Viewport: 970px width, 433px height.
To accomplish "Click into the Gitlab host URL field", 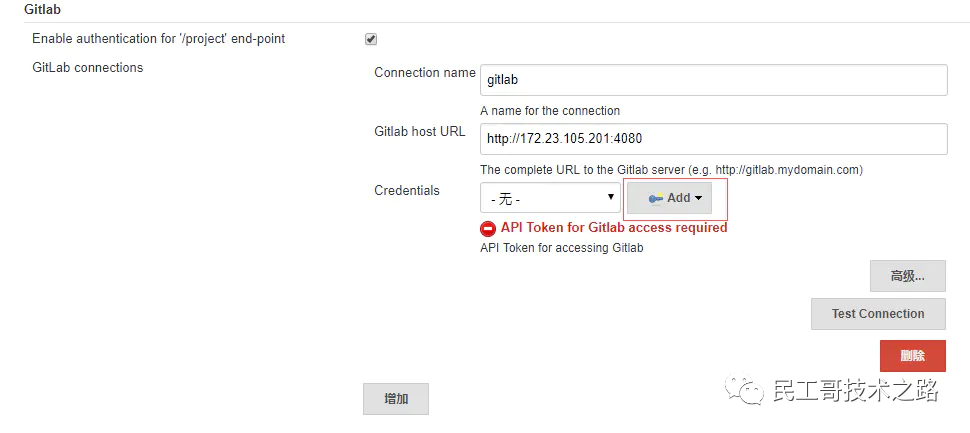I will click(713, 139).
